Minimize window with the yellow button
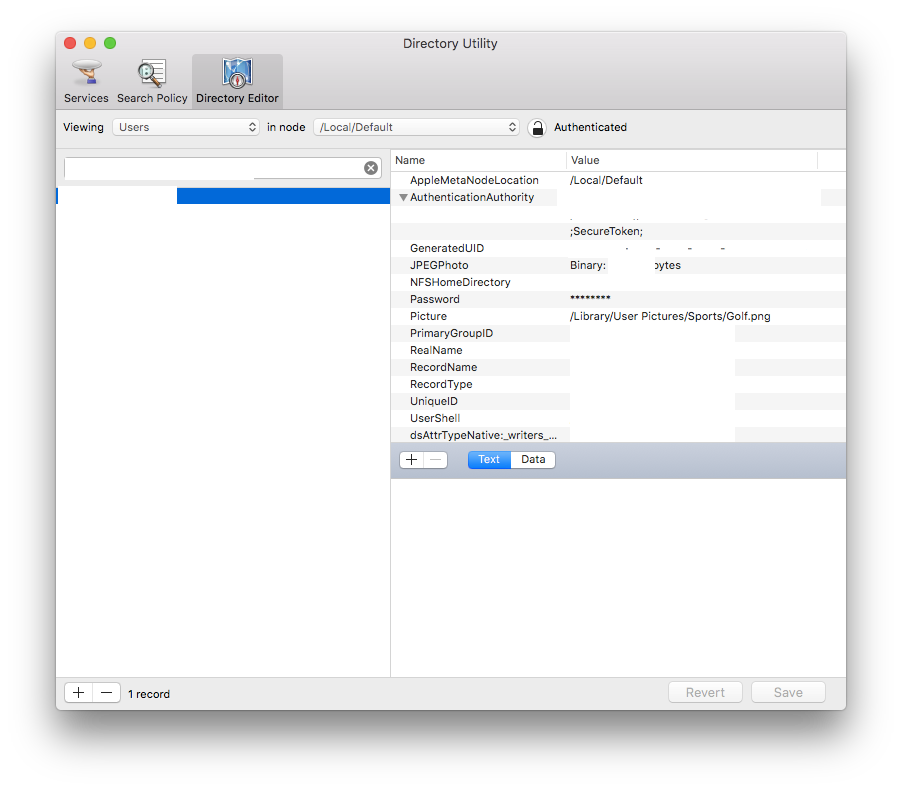The height and width of the screenshot is (790, 902). tap(90, 43)
